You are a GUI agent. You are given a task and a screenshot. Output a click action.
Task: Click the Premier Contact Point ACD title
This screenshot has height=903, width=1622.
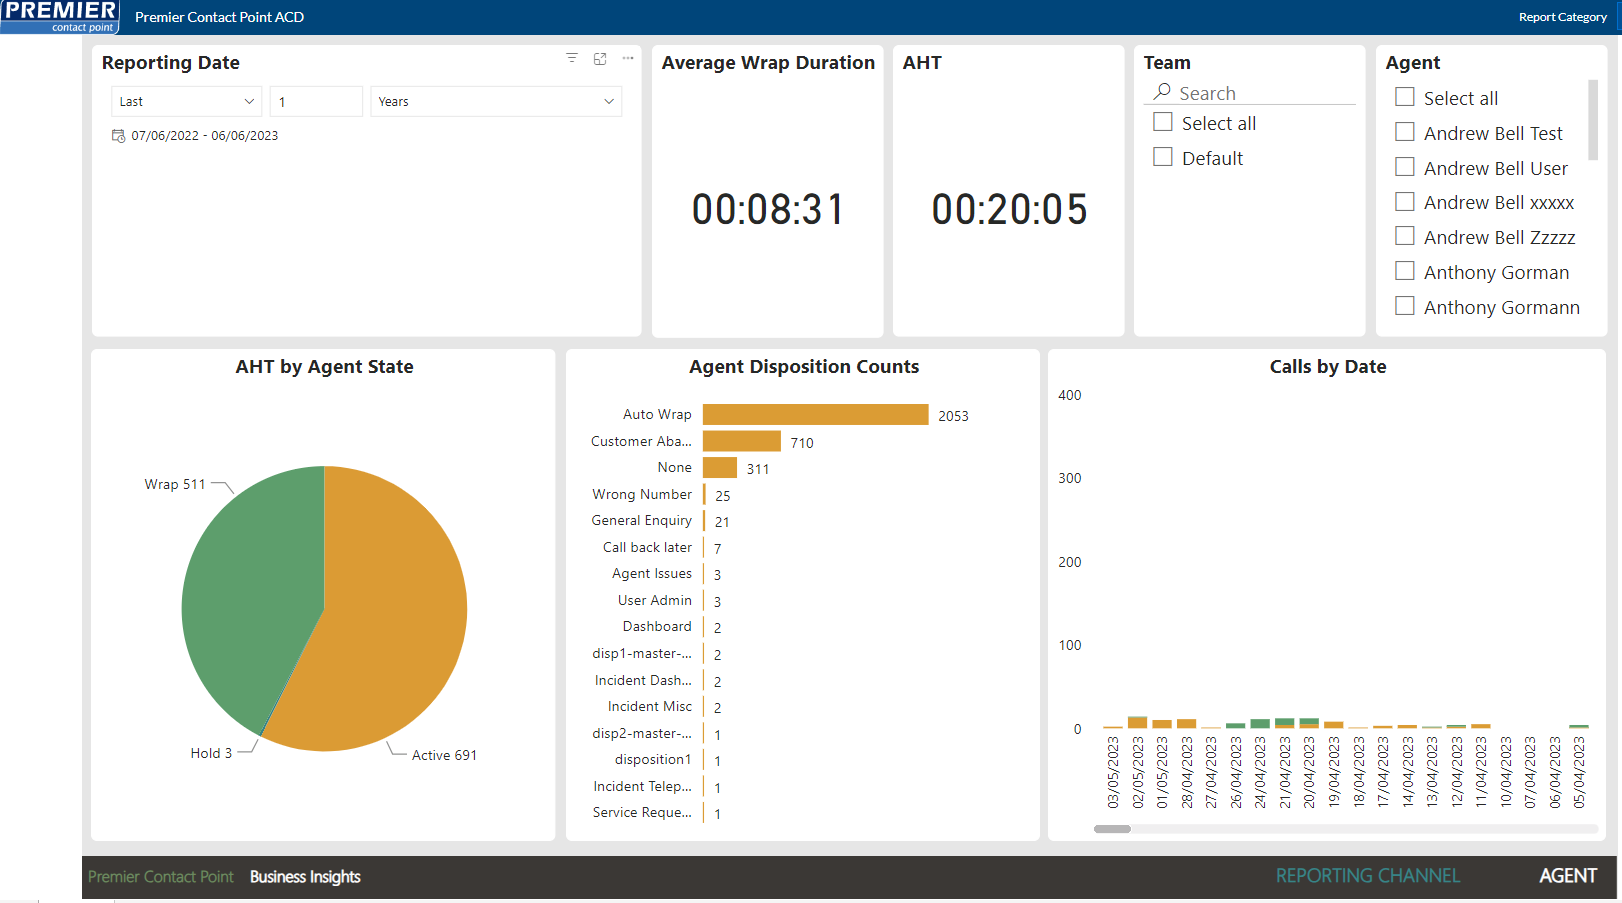point(219,17)
